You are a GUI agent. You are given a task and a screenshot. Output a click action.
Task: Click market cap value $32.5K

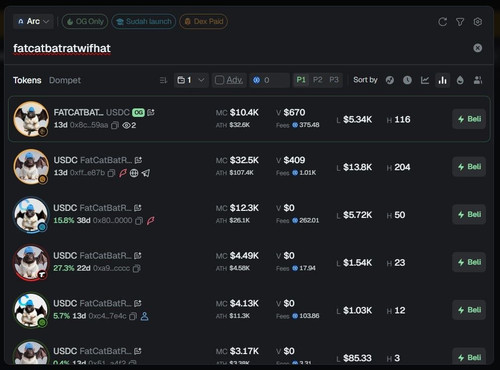click(x=244, y=160)
